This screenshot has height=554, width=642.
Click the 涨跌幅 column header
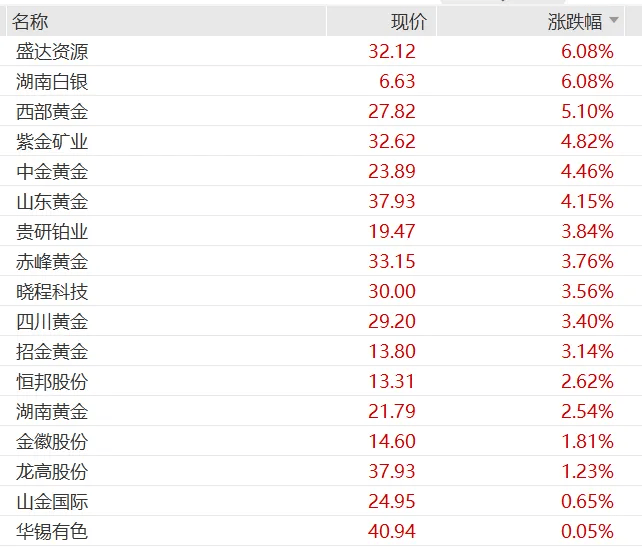[x=575, y=21]
